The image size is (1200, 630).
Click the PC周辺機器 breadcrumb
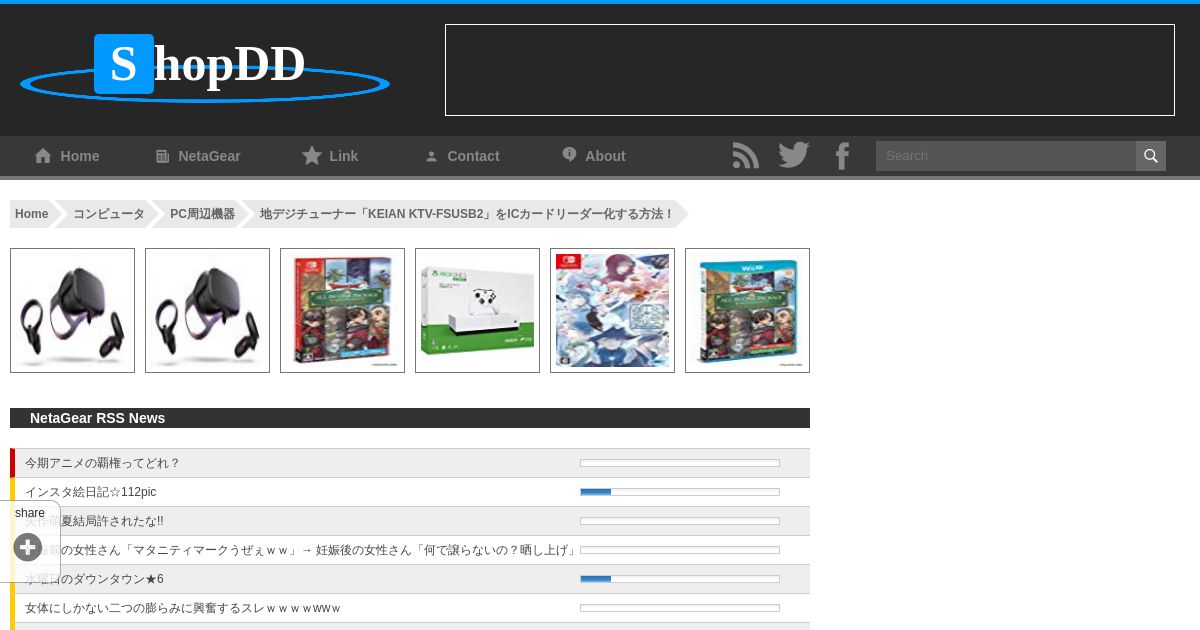(x=202, y=214)
